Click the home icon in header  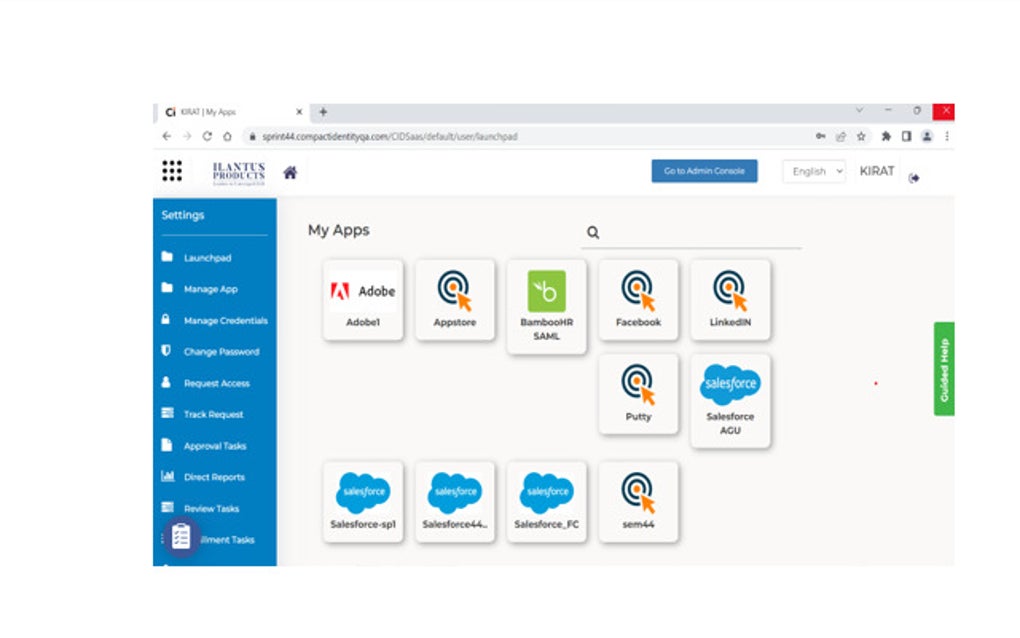click(x=290, y=172)
